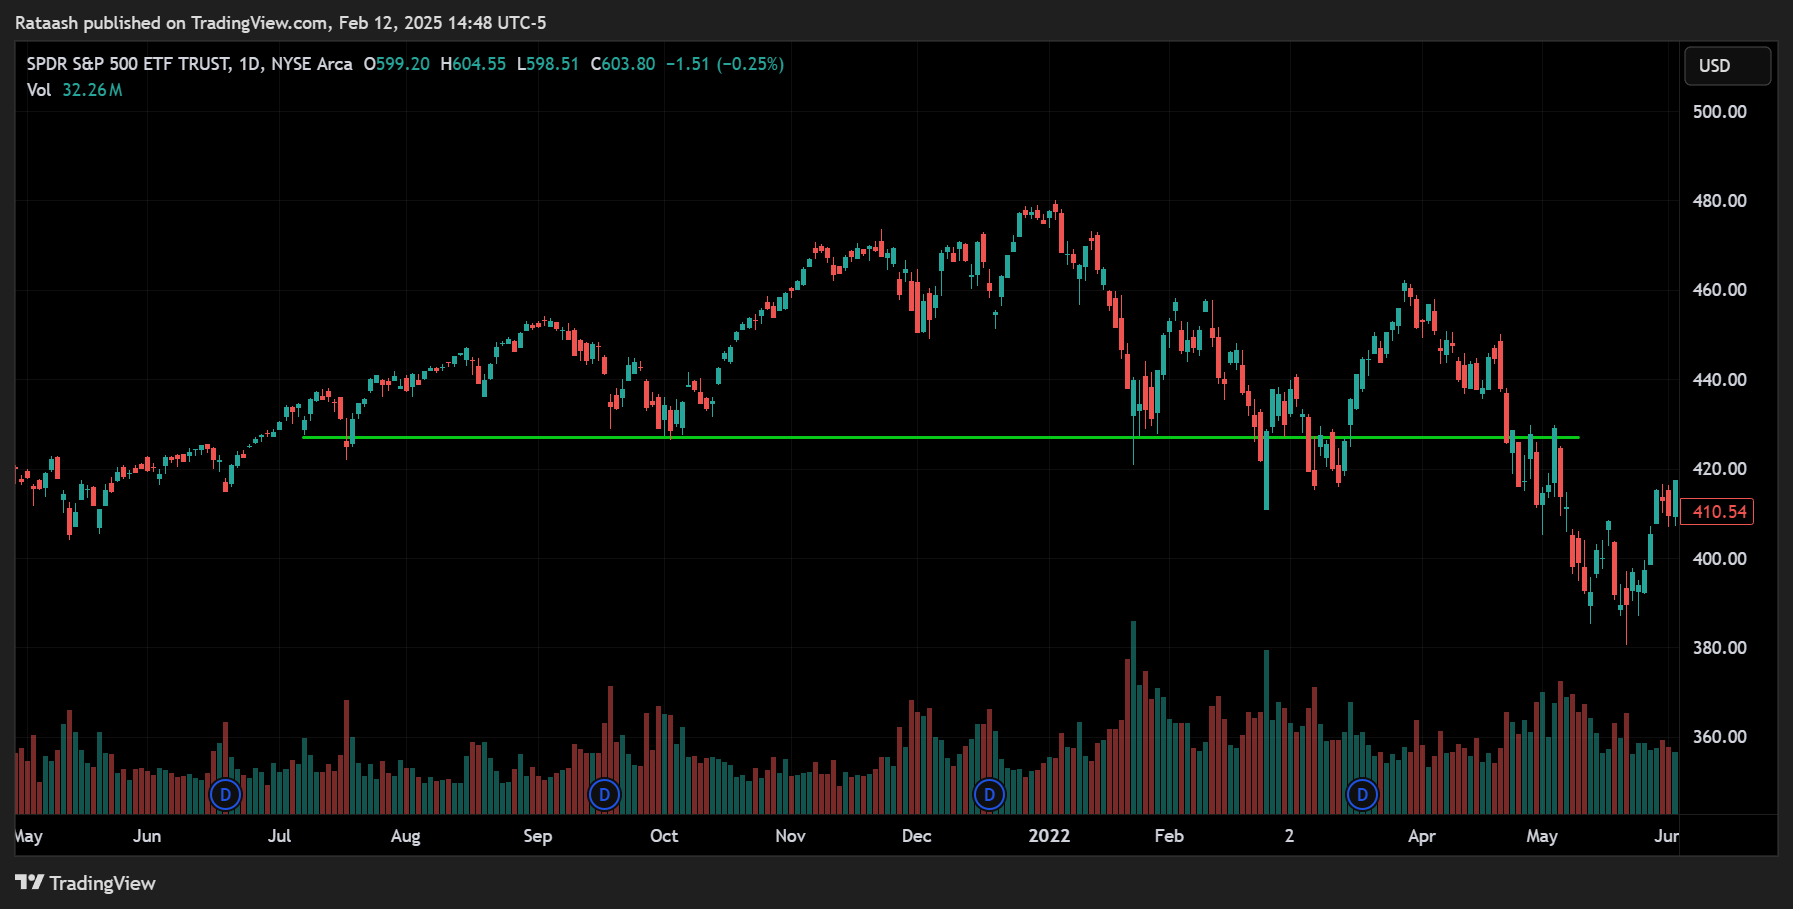
Task: Click the L598.51 low value
Action: [548, 64]
